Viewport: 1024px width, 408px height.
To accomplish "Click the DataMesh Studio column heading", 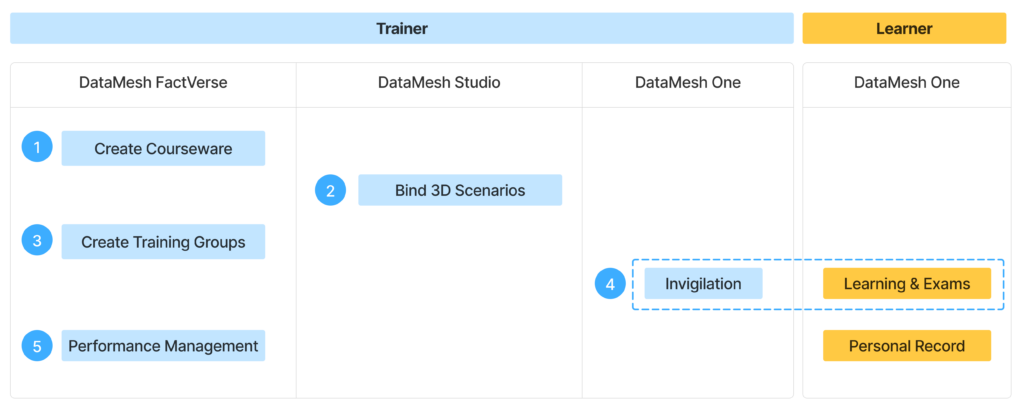I will [438, 83].
